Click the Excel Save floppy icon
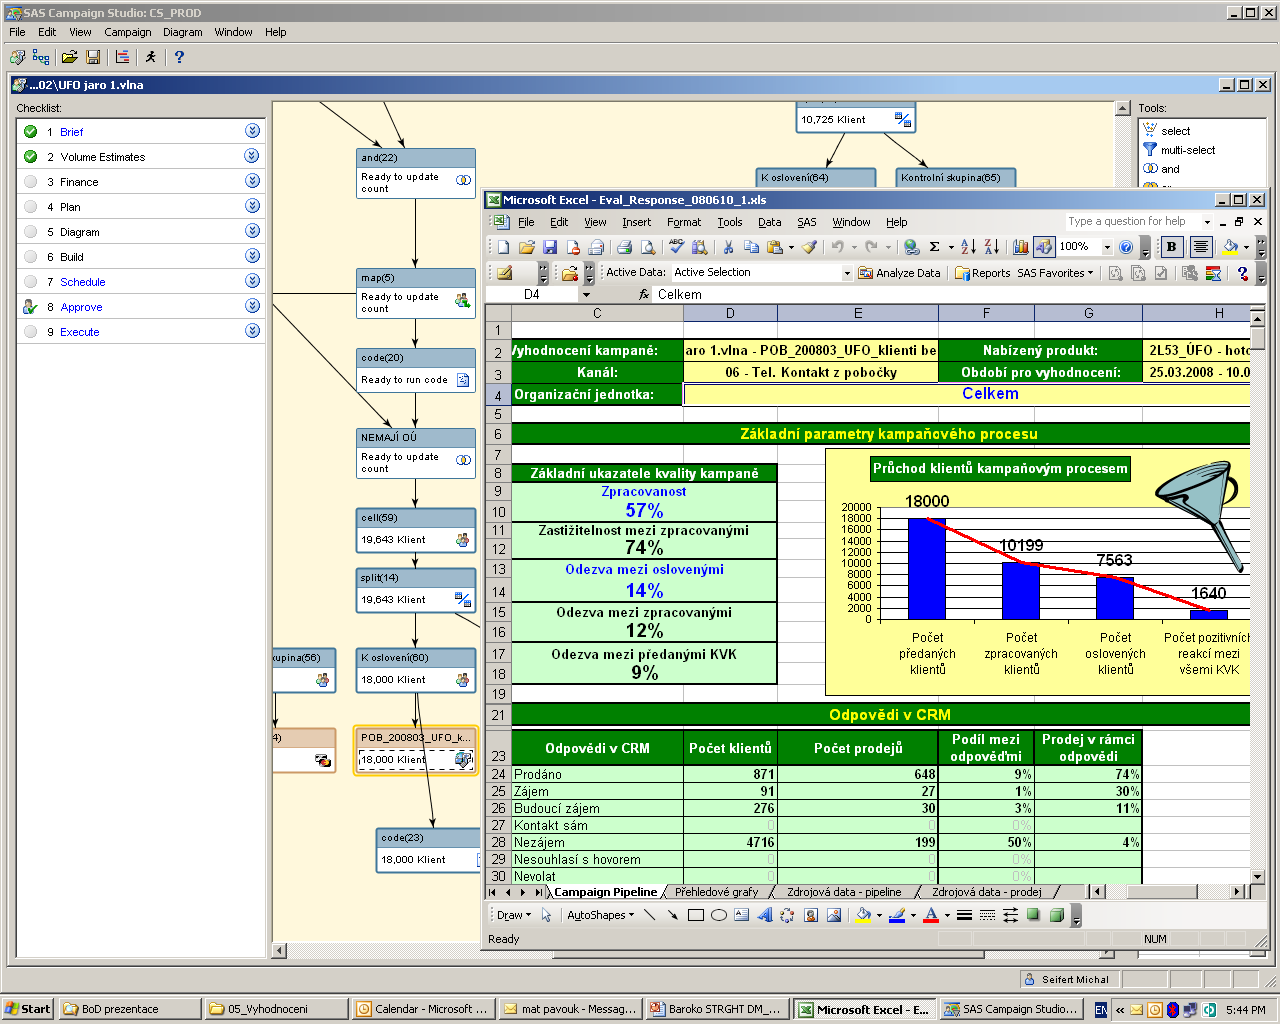1280x1024 pixels. click(x=550, y=247)
